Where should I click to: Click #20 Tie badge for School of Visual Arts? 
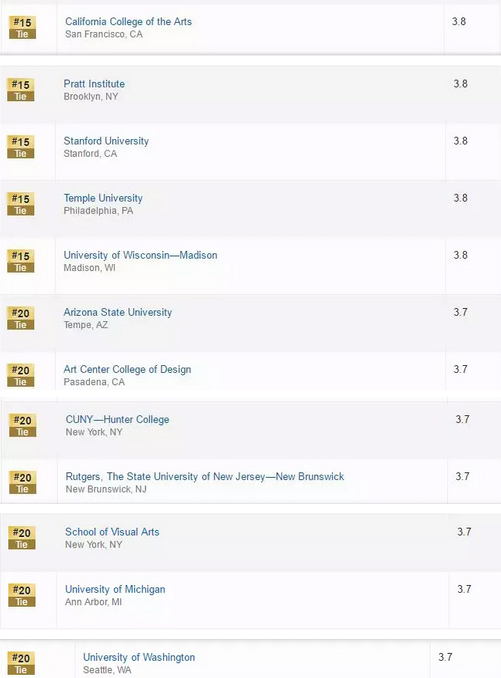pyautogui.click(x=22, y=537)
